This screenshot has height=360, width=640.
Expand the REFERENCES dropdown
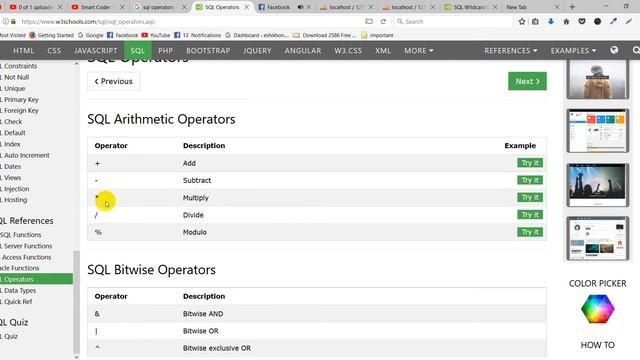pos(511,51)
